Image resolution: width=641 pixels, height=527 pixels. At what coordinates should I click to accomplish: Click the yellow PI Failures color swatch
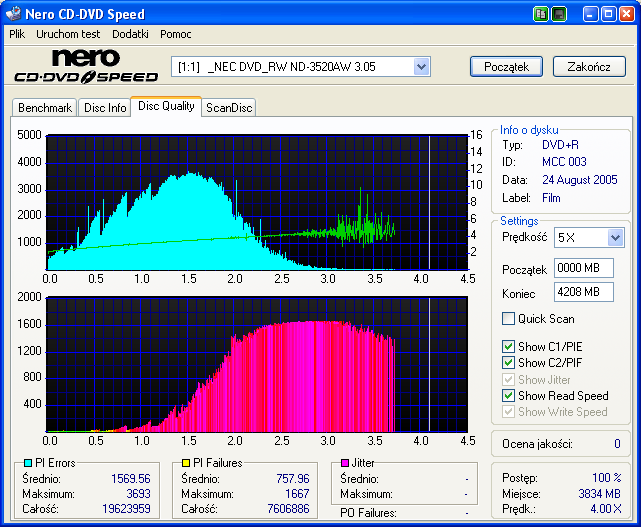186,463
